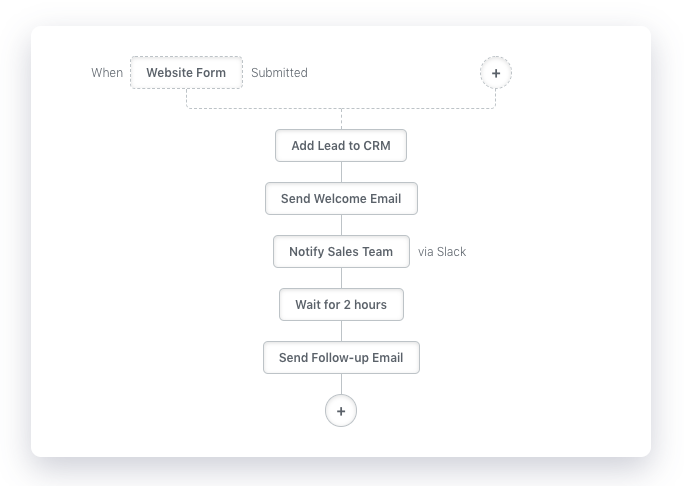Image resolution: width=684 pixels, height=486 pixels.
Task: Click the 'Submitted' trigger text
Action: (x=279, y=72)
